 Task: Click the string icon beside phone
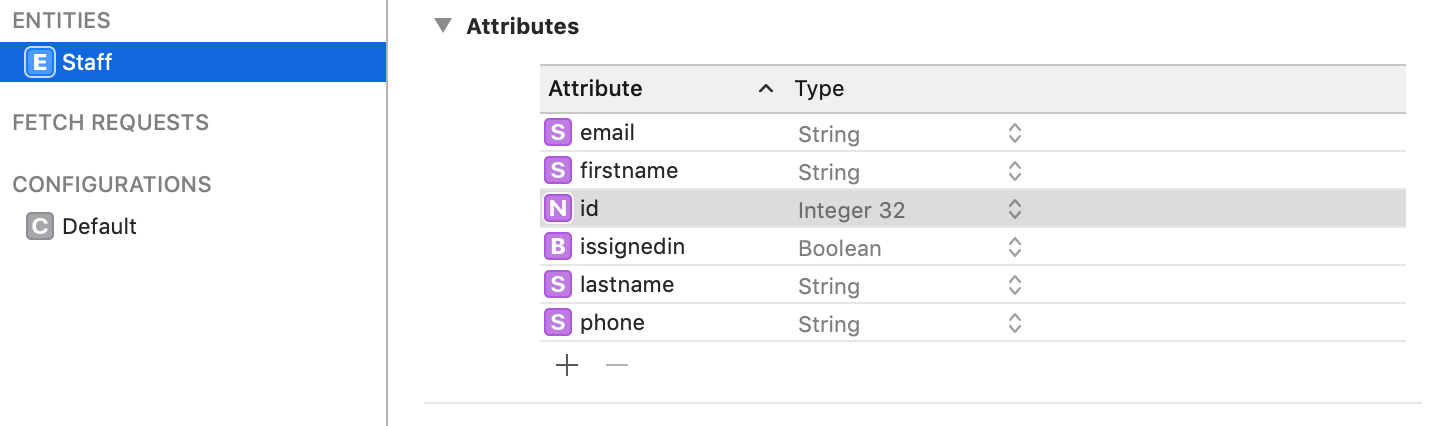558,323
